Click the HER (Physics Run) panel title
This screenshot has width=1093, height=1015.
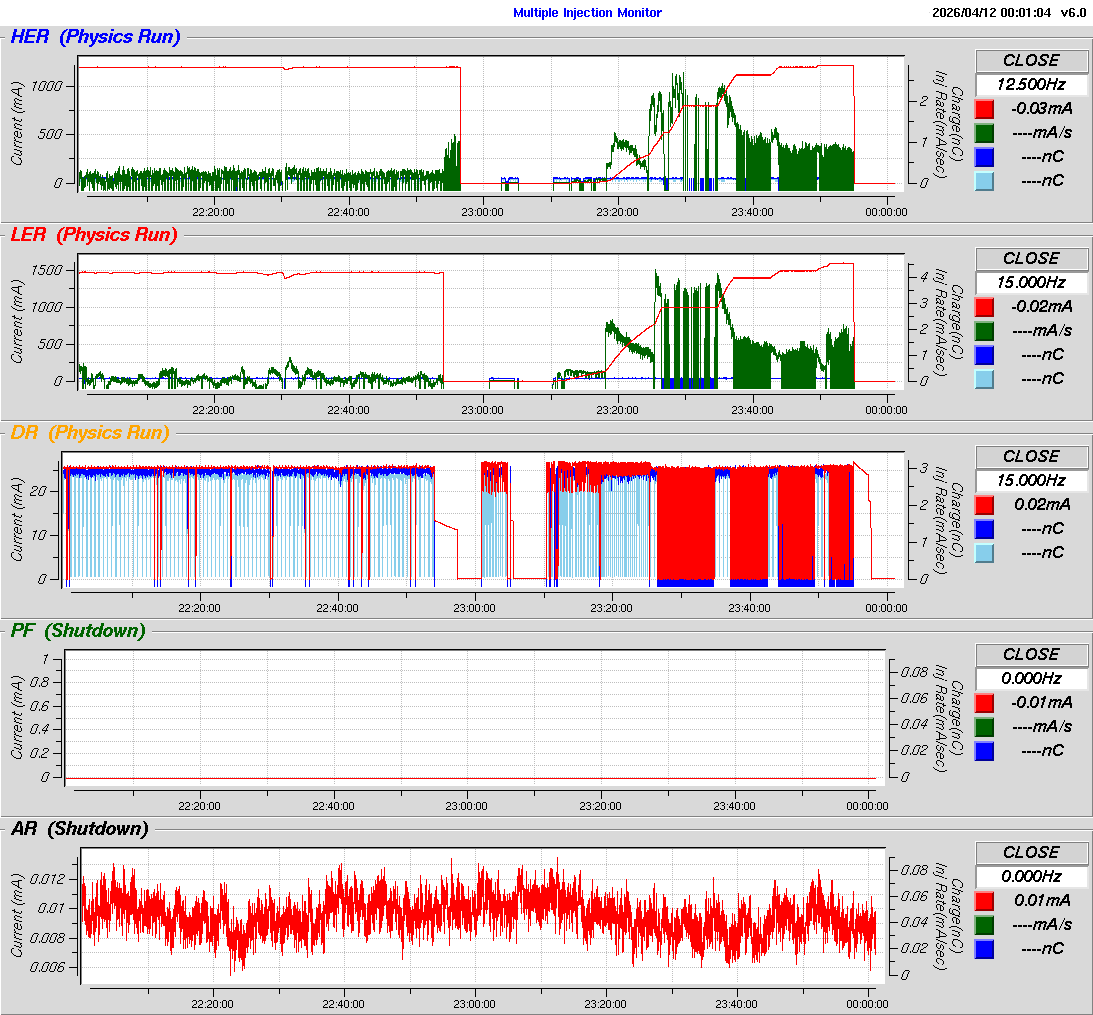[x=95, y=38]
